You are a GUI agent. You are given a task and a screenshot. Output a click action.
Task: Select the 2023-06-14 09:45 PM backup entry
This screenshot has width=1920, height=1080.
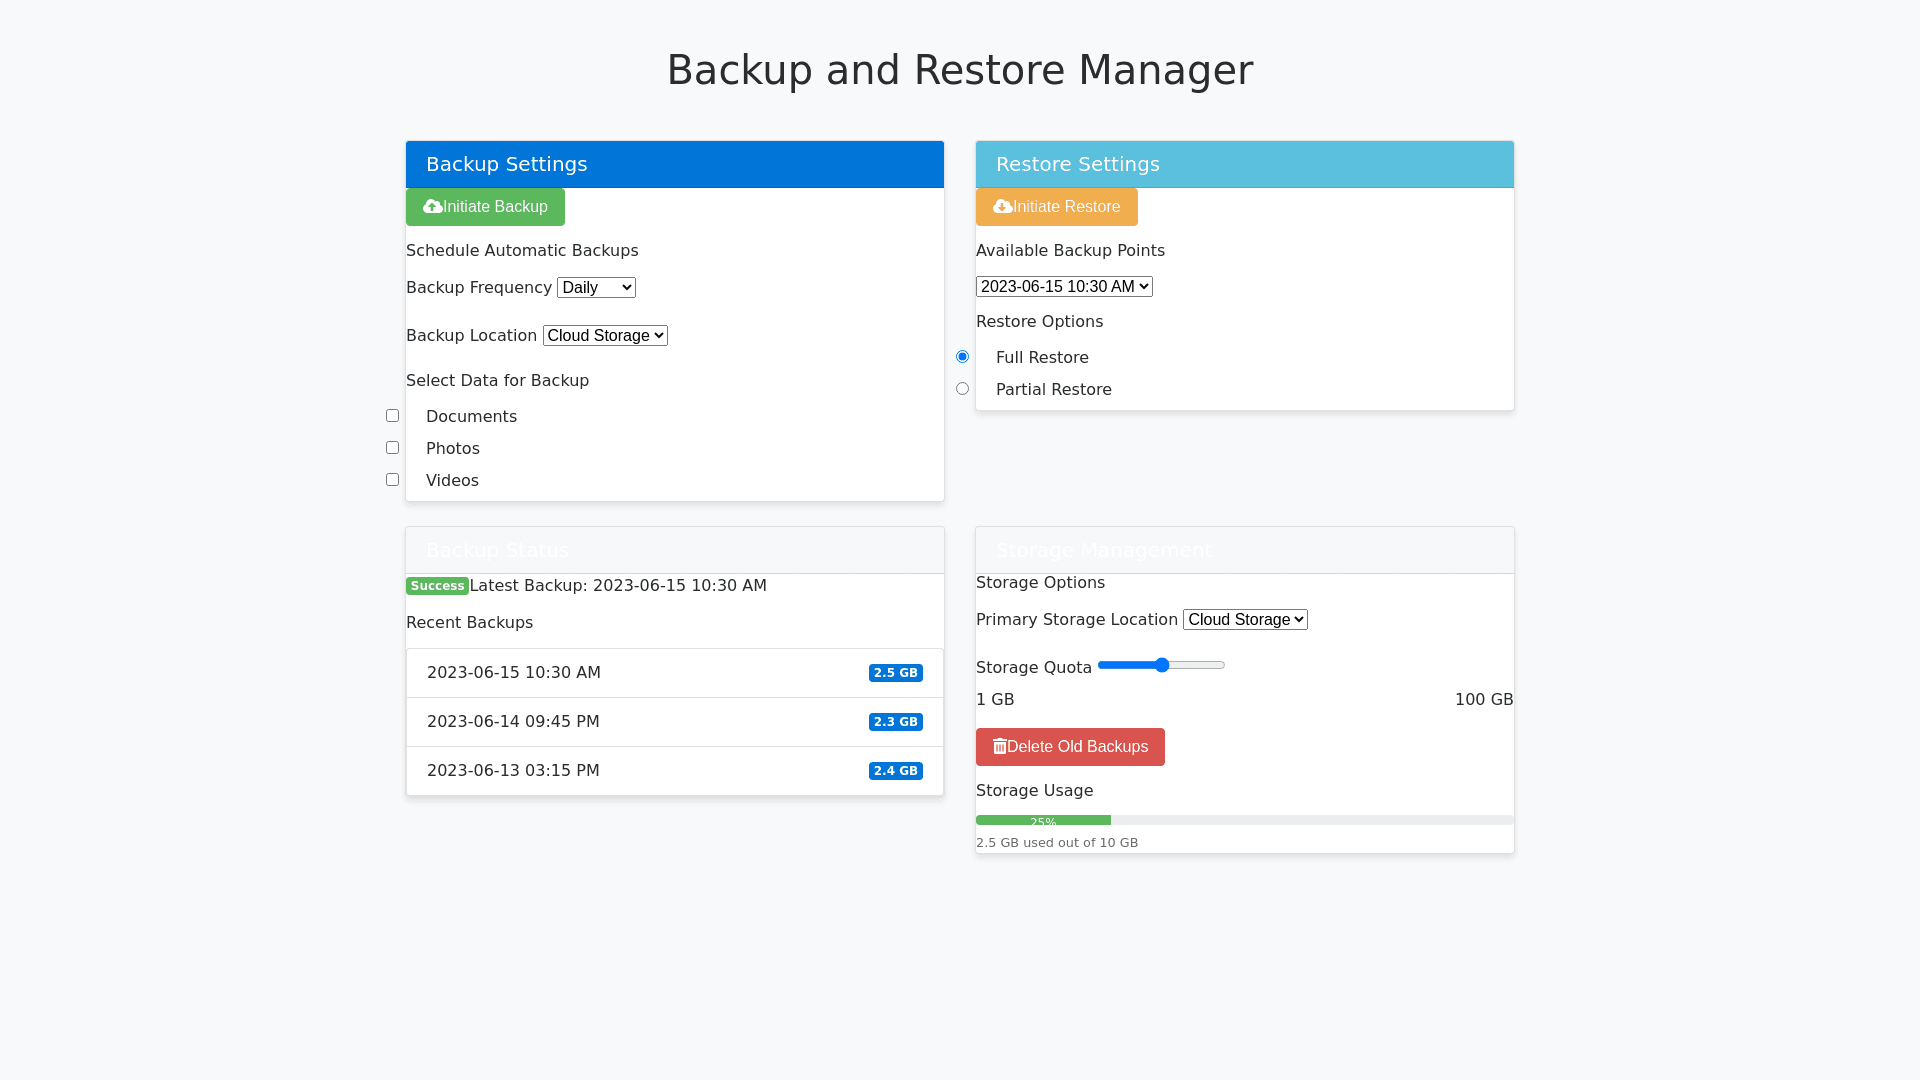coord(513,722)
